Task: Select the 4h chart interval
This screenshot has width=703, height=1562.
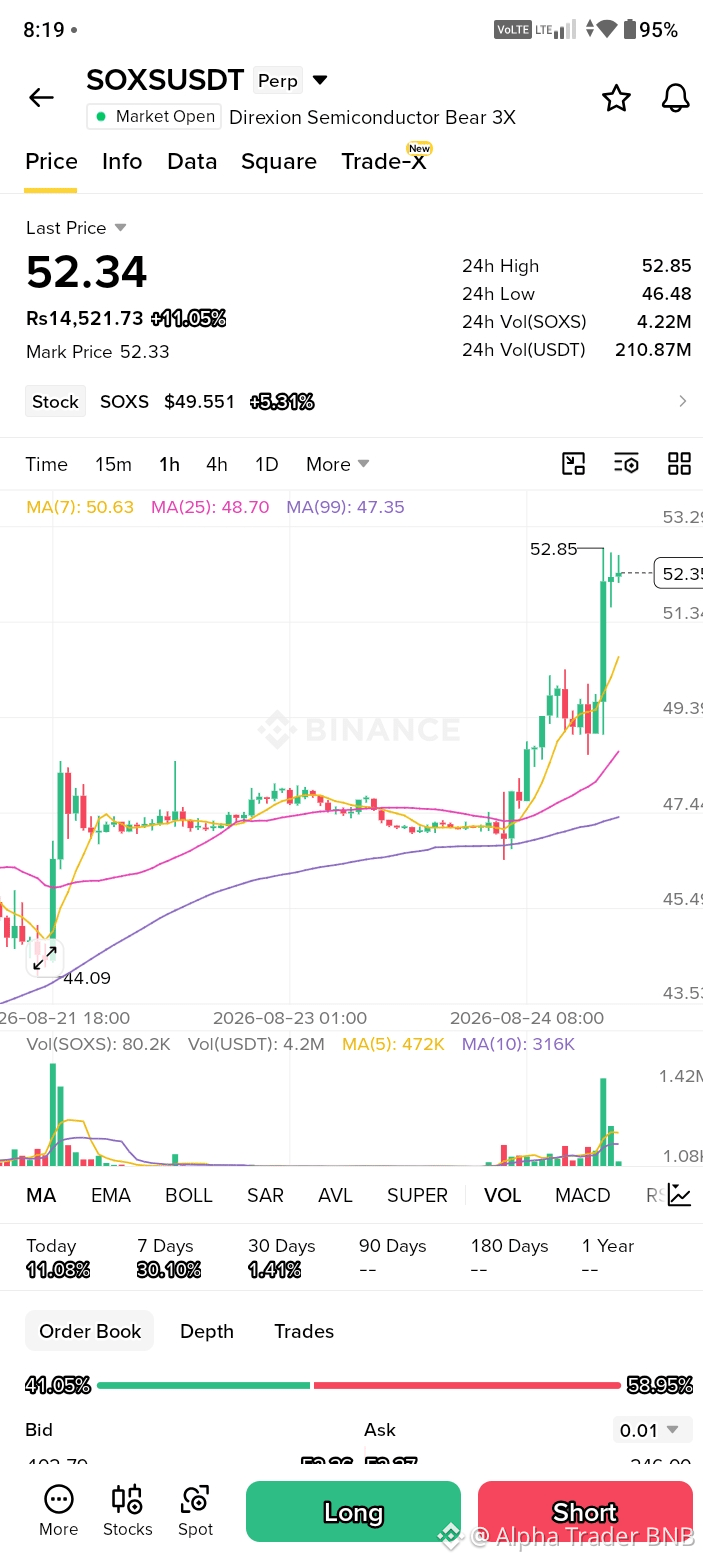Action: 217,464
